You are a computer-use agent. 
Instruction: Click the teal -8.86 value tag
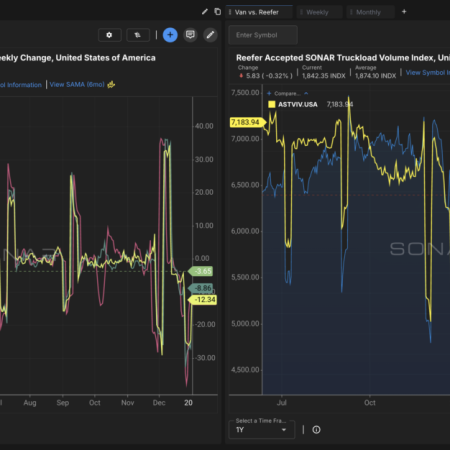coord(201,288)
